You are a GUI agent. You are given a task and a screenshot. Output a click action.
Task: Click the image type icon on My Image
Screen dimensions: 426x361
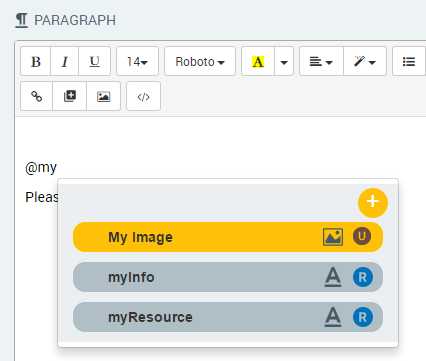click(333, 237)
